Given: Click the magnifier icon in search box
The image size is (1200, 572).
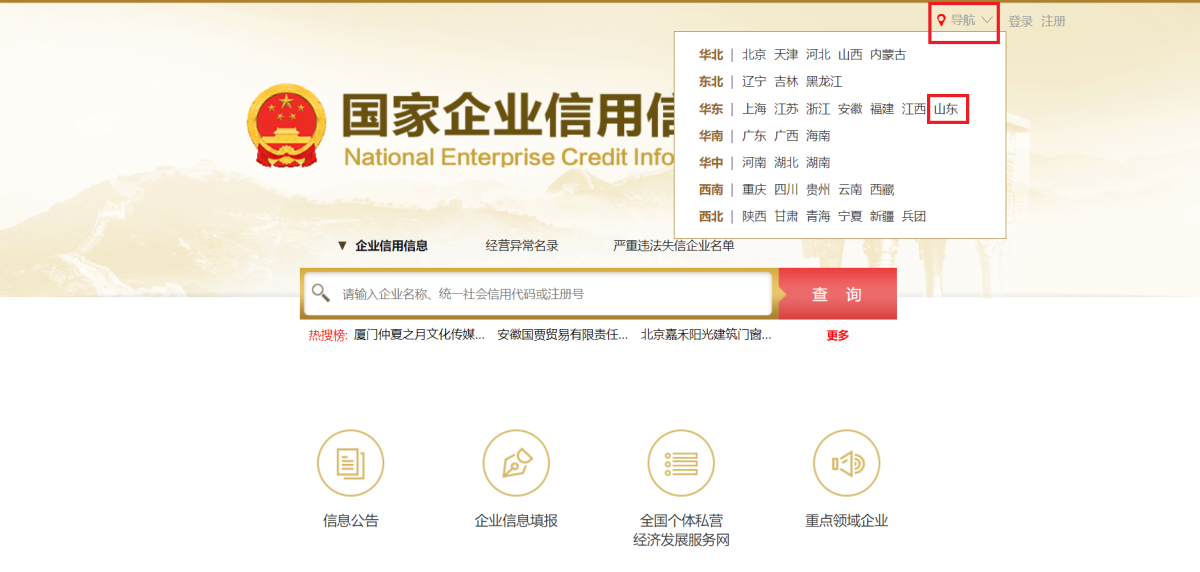Looking at the screenshot, I should (321, 293).
